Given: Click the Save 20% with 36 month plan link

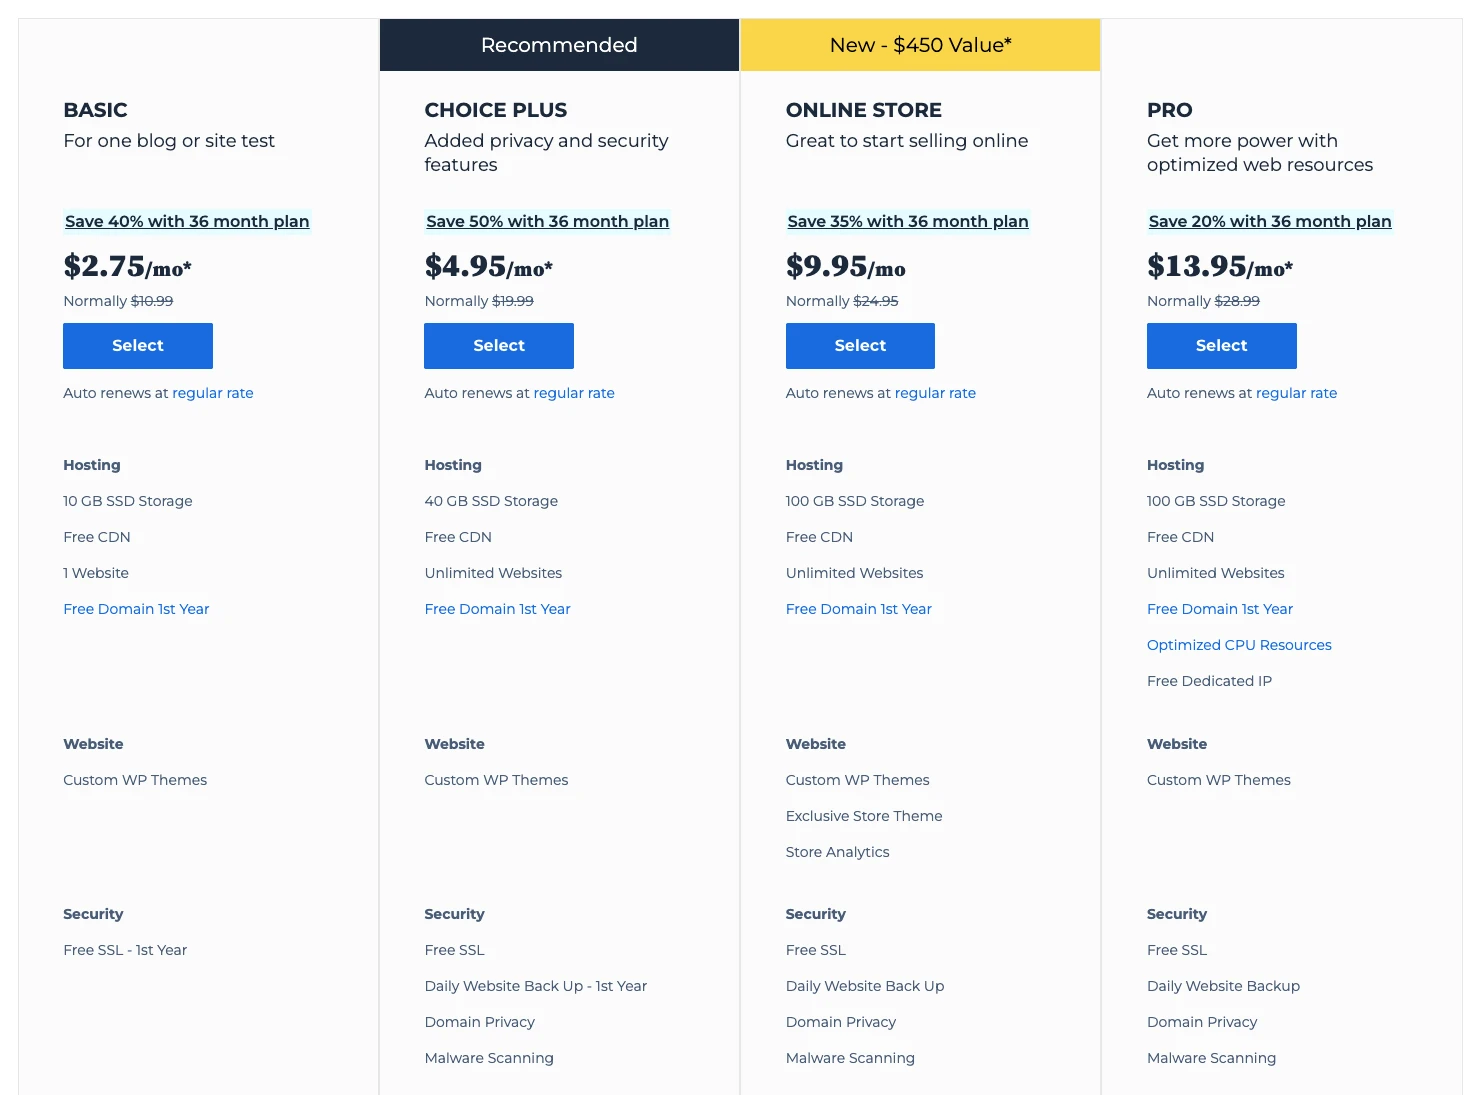Looking at the screenshot, I should (x=1270, y=221).
